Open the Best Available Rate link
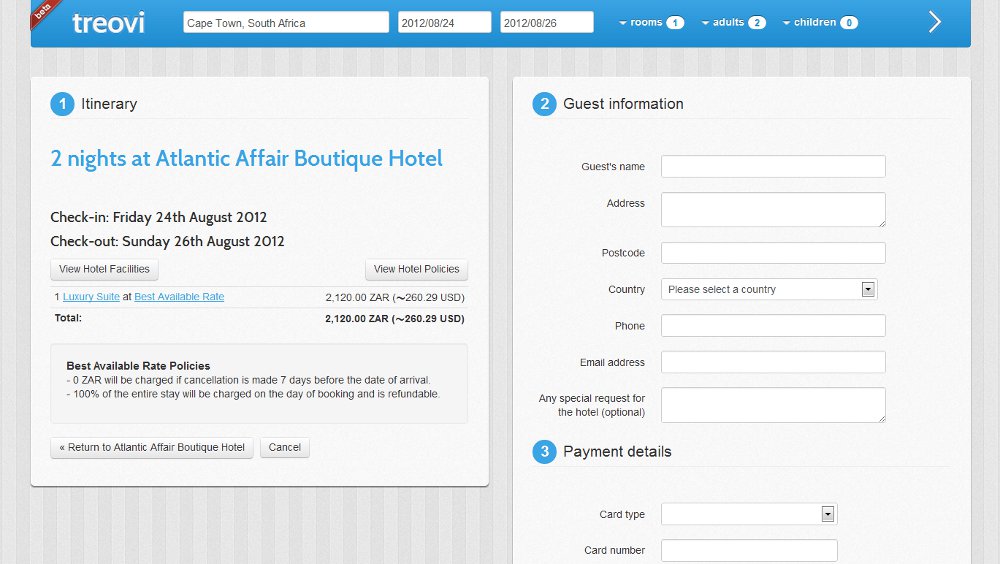1000x564 pixels. [x=179, y=297]
